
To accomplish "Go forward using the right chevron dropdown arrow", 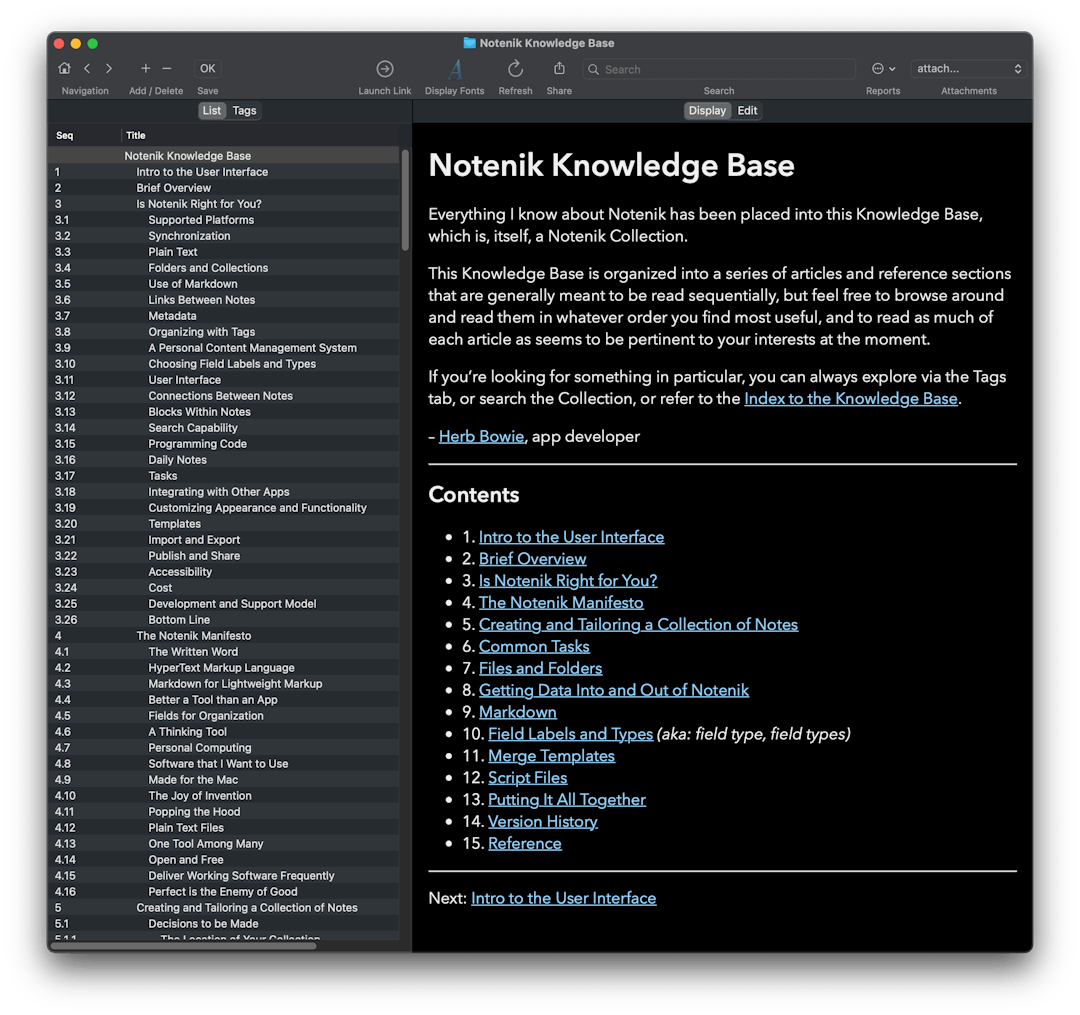I will pyautogui.click(x=109, y=69).
